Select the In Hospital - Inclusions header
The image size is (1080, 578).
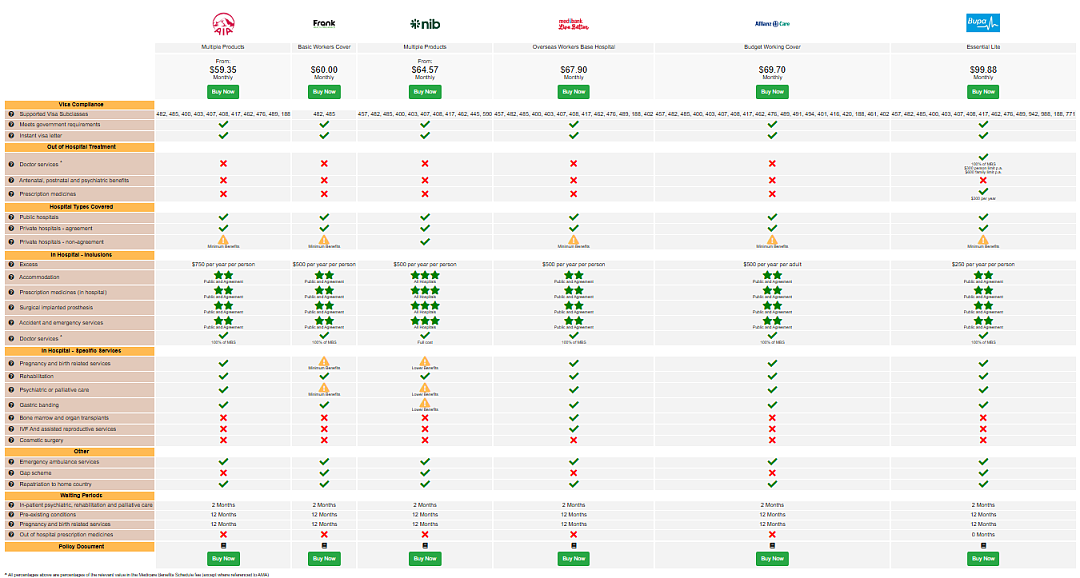pyautogui.click(x=80, y=255)
